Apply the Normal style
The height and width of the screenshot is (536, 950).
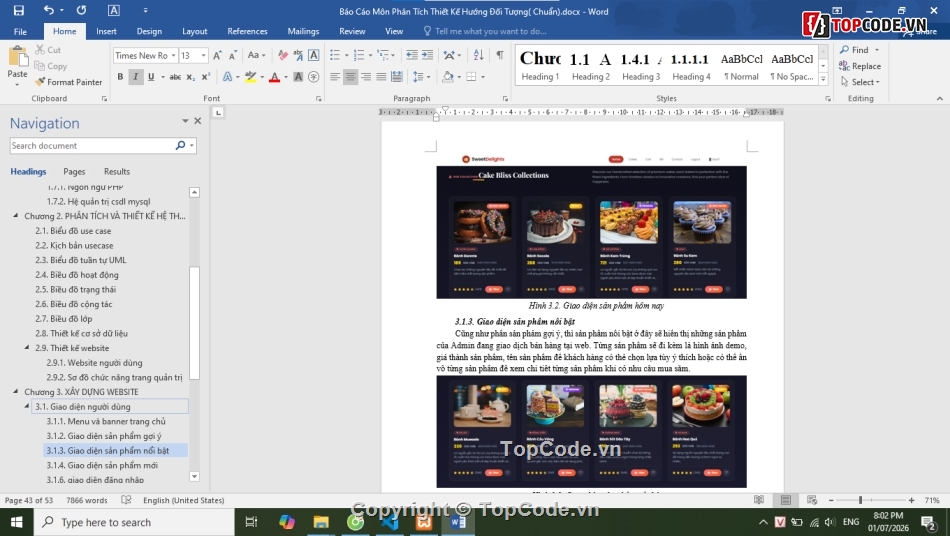(741, 65)
